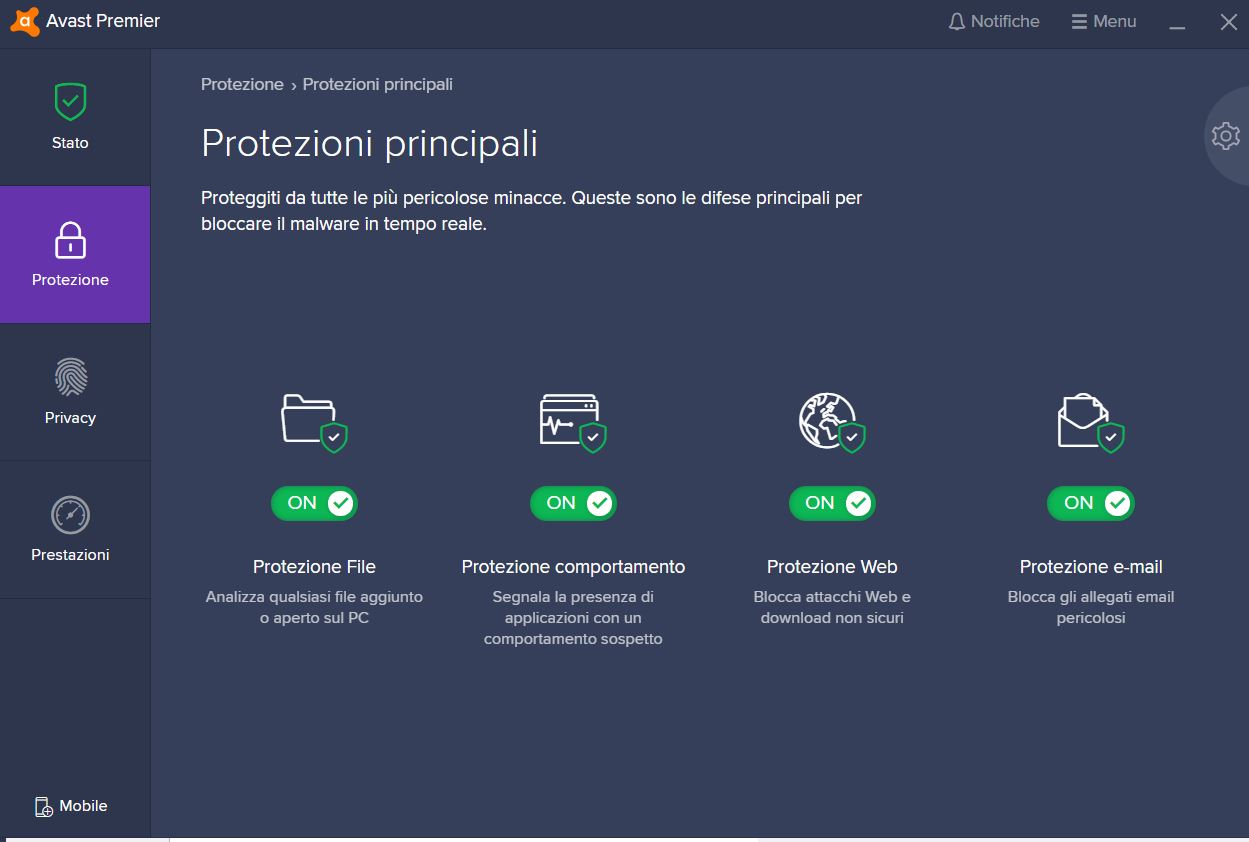Click Protezioni principali breadcrumb item
Viewport: 1249px width, 842px height.
[378, 85]
